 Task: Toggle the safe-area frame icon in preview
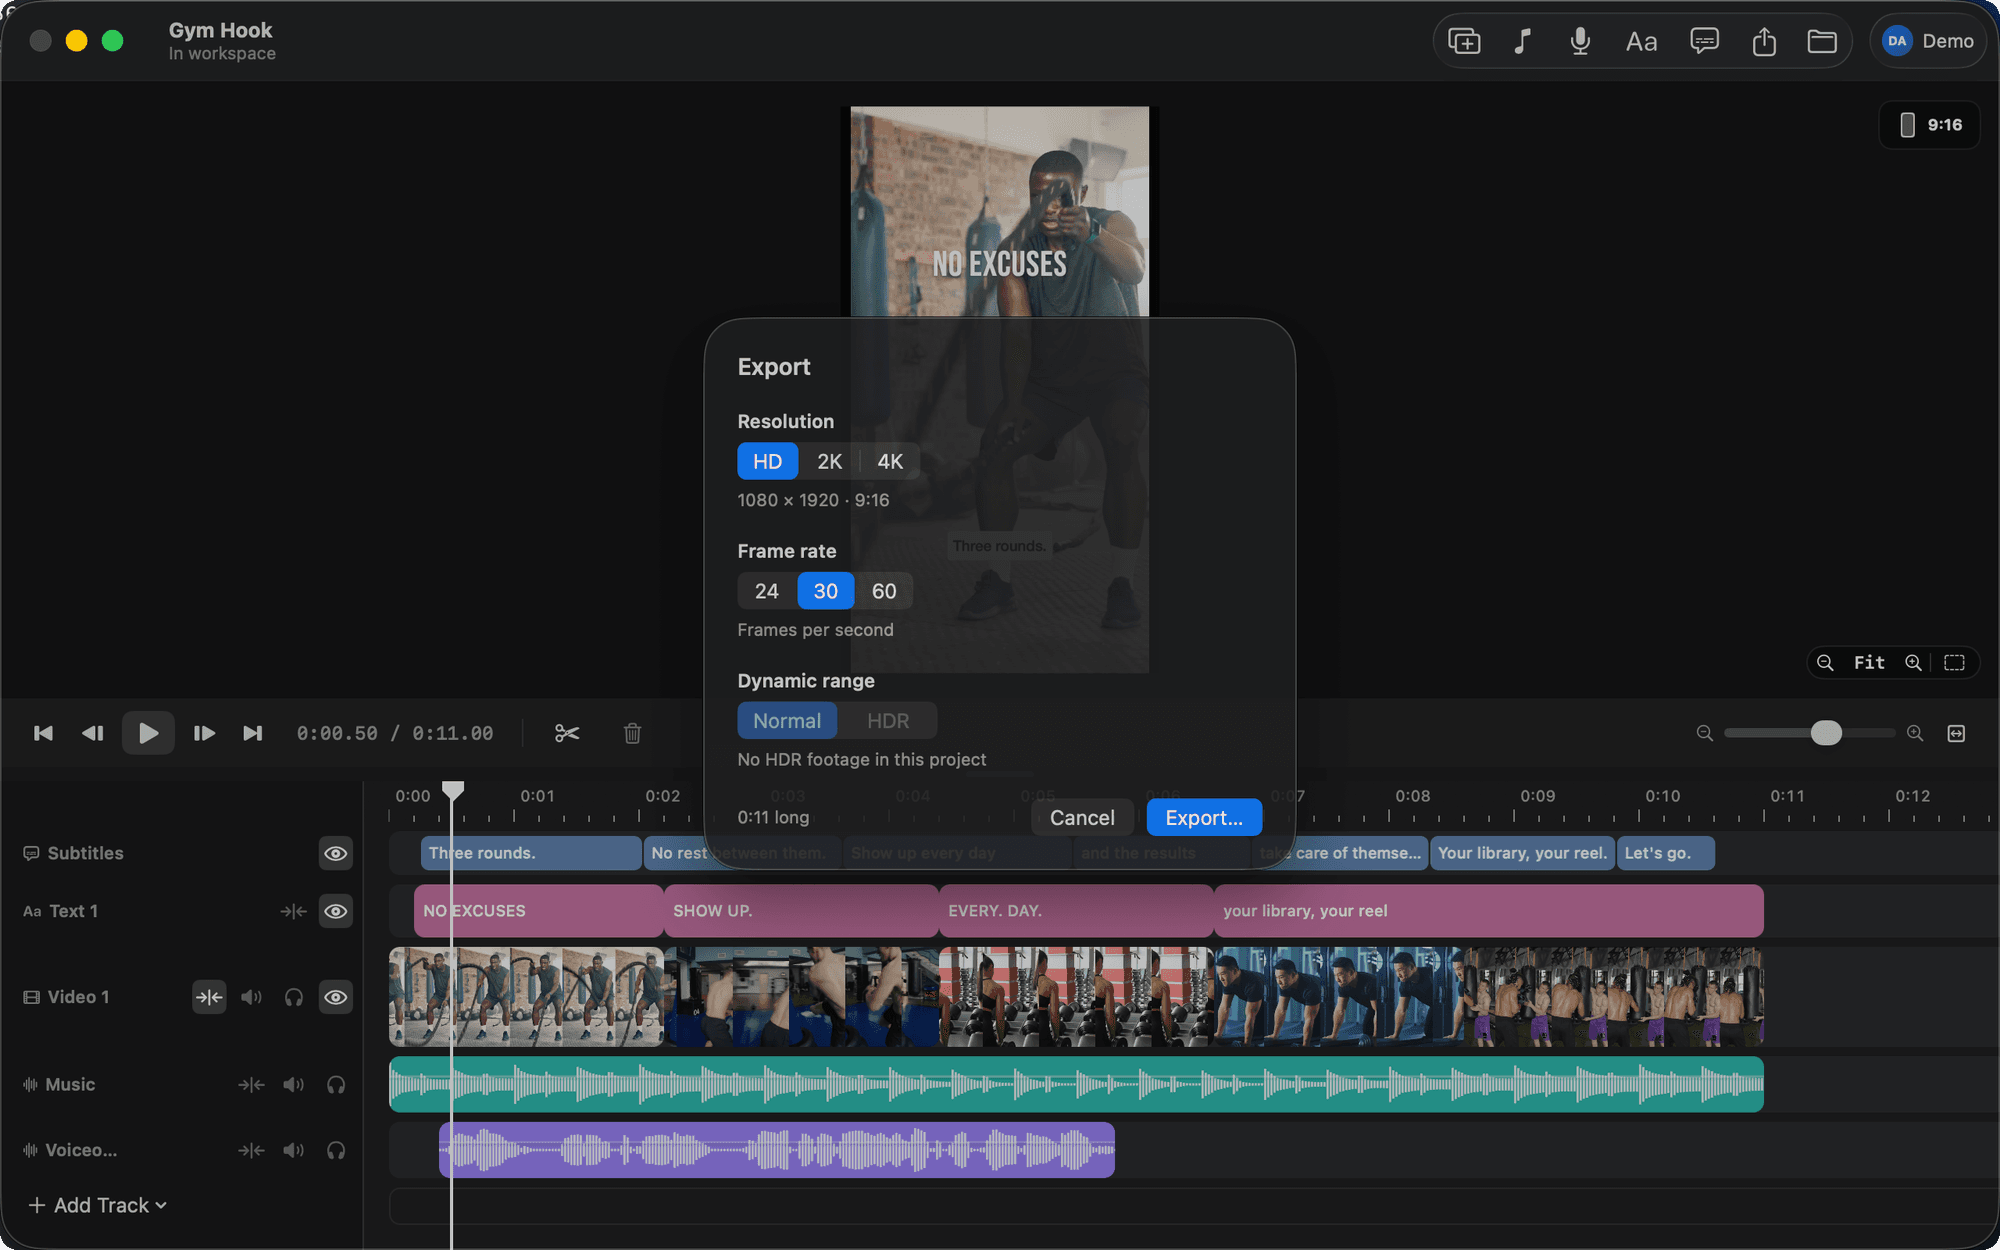pos(1954,663)
